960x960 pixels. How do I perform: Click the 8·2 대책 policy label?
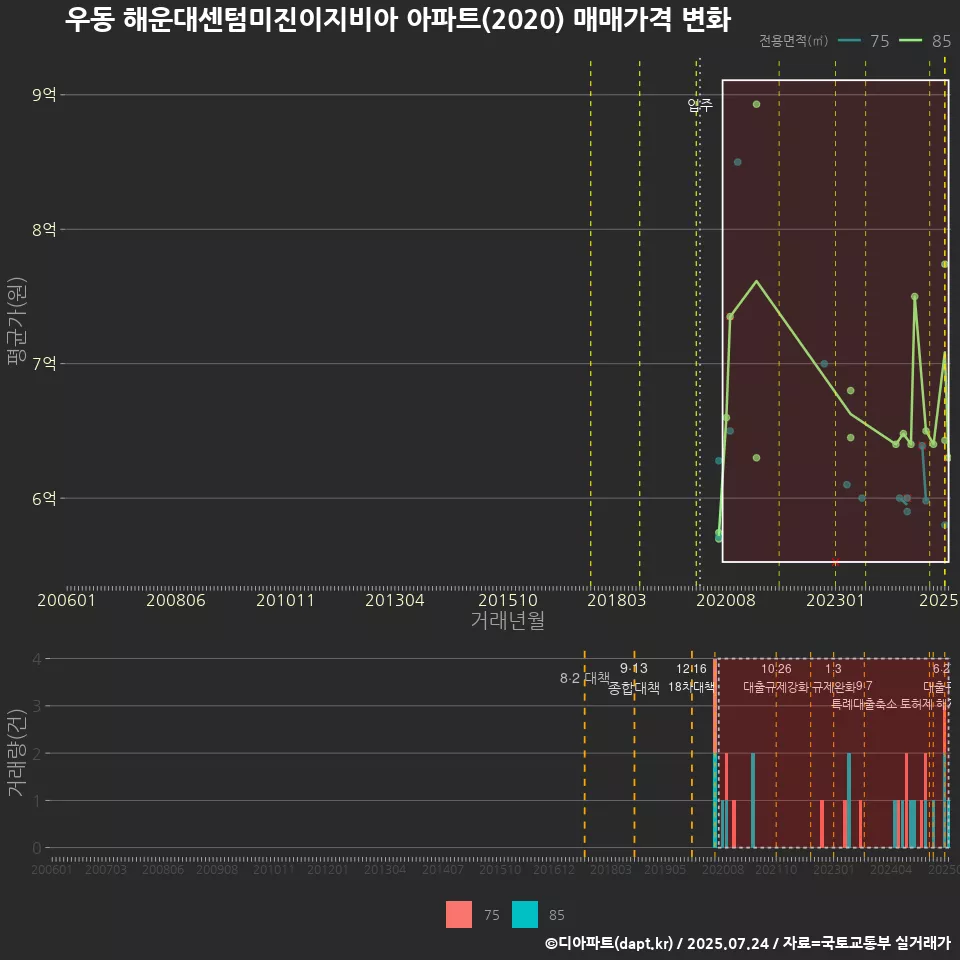(585, 678)
